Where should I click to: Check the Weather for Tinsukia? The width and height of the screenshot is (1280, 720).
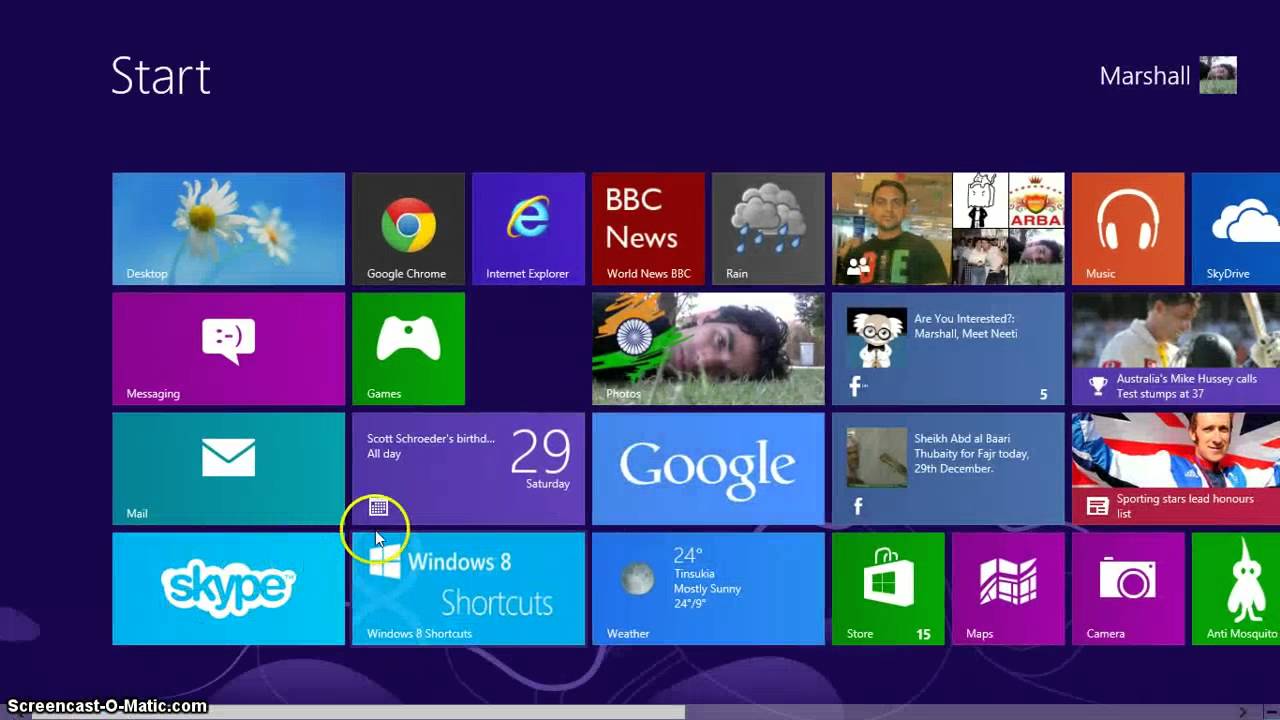pyautogui.click(x=708, y=588)
